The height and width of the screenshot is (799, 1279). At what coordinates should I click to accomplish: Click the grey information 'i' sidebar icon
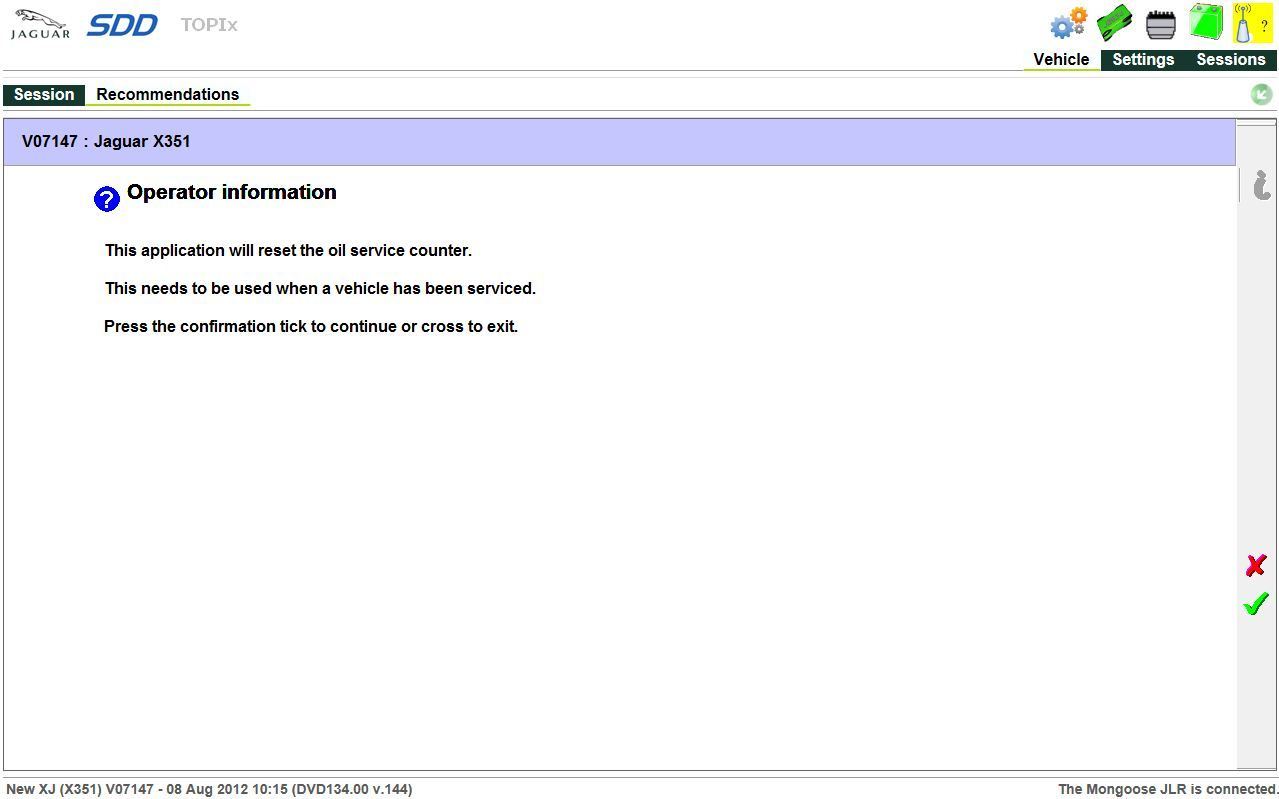point(1261,185)
